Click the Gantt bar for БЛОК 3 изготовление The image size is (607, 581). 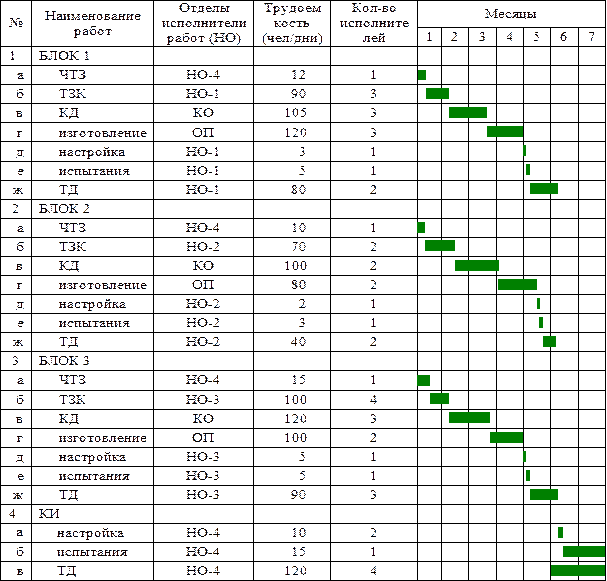coord(507,438)
